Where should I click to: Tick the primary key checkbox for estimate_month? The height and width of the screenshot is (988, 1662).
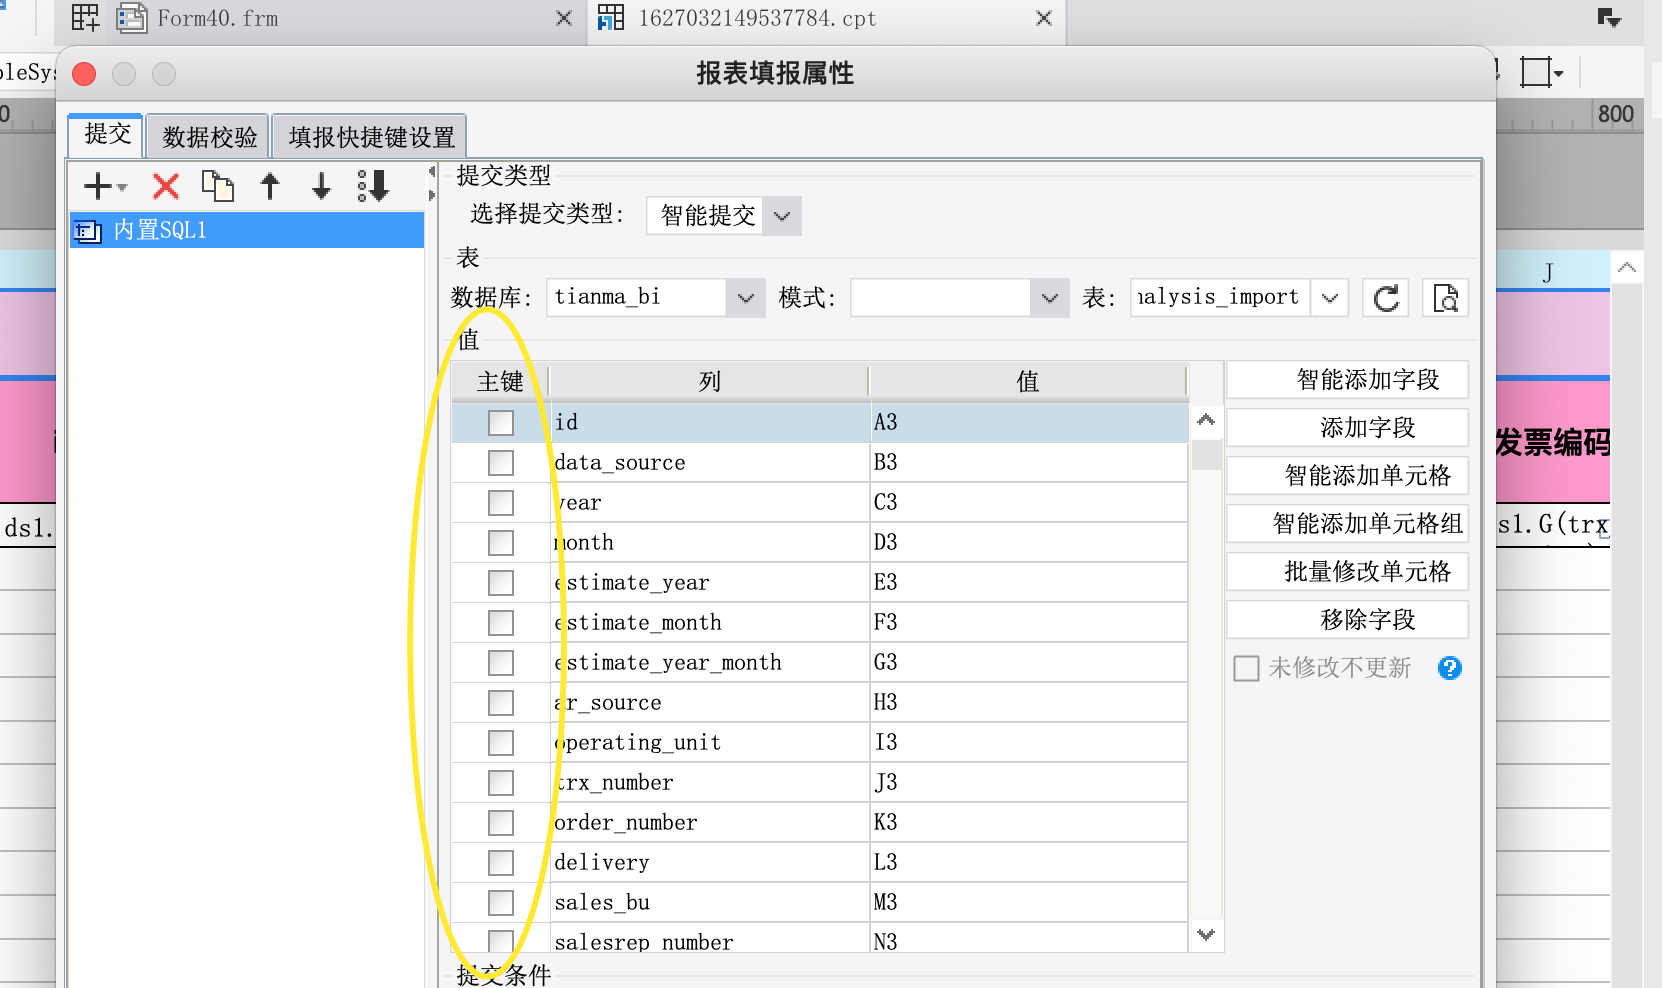click(501, 623)
